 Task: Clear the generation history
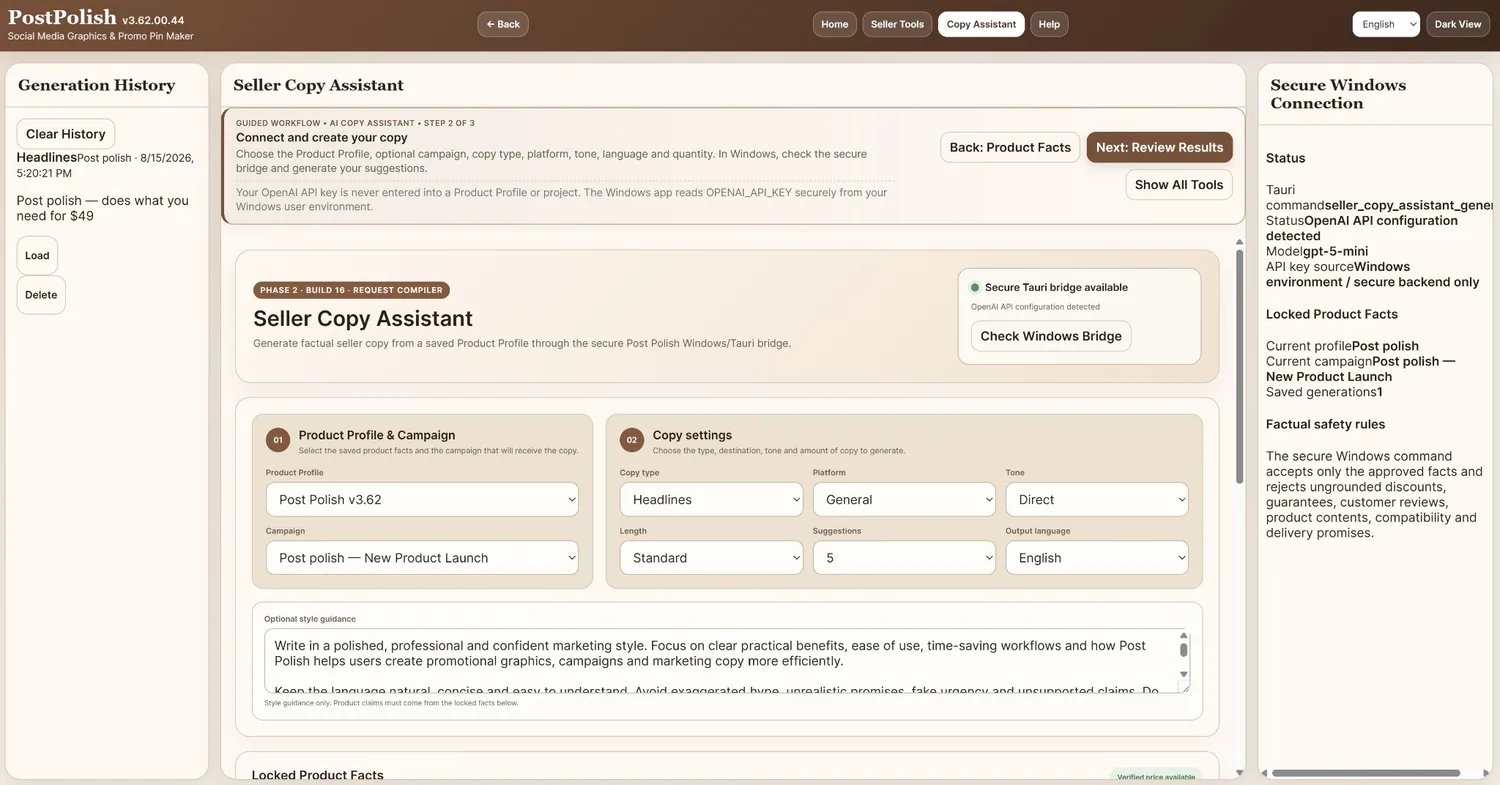pyautogui.click(x=66, y=134)
